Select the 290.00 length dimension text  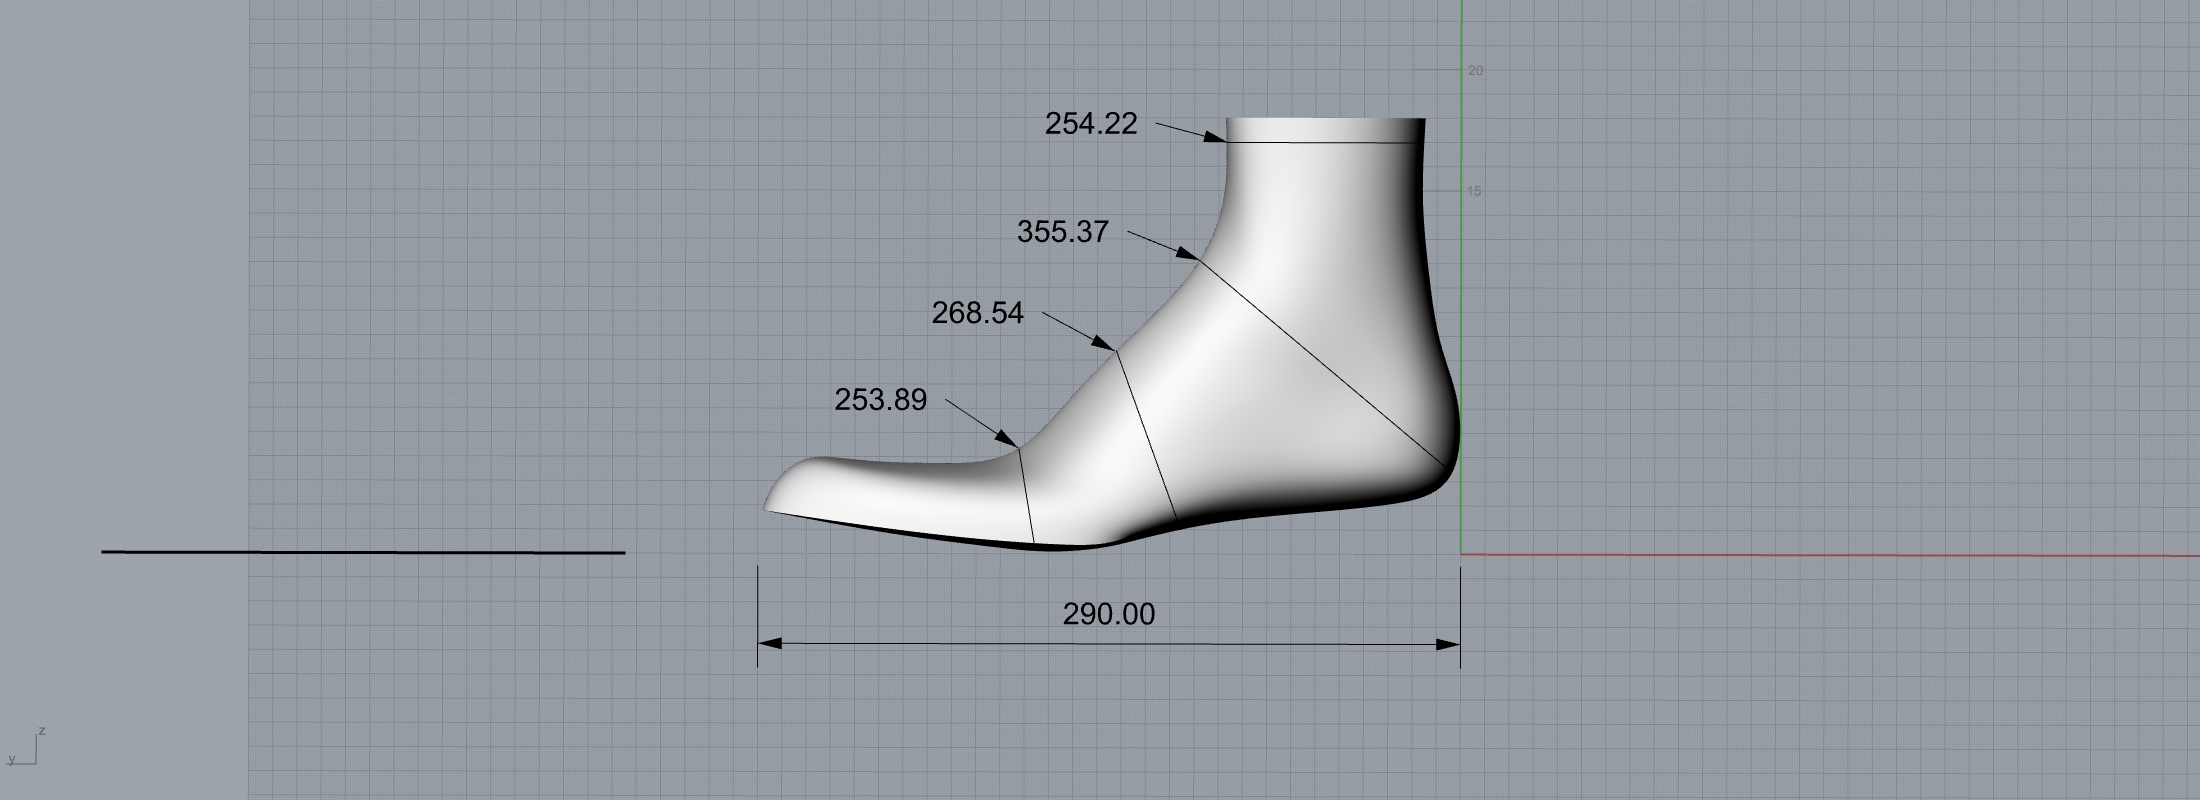pos(1108,614)
